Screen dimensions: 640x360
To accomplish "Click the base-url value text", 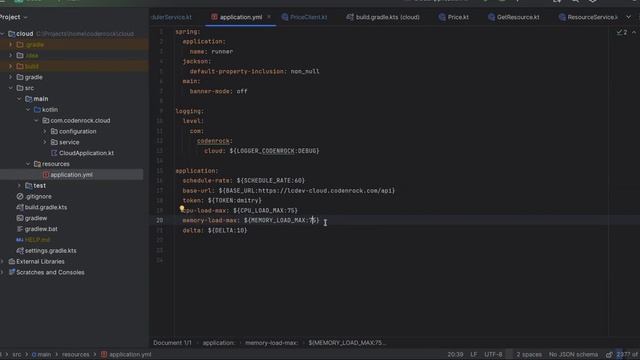I will (x=307, y=191).
